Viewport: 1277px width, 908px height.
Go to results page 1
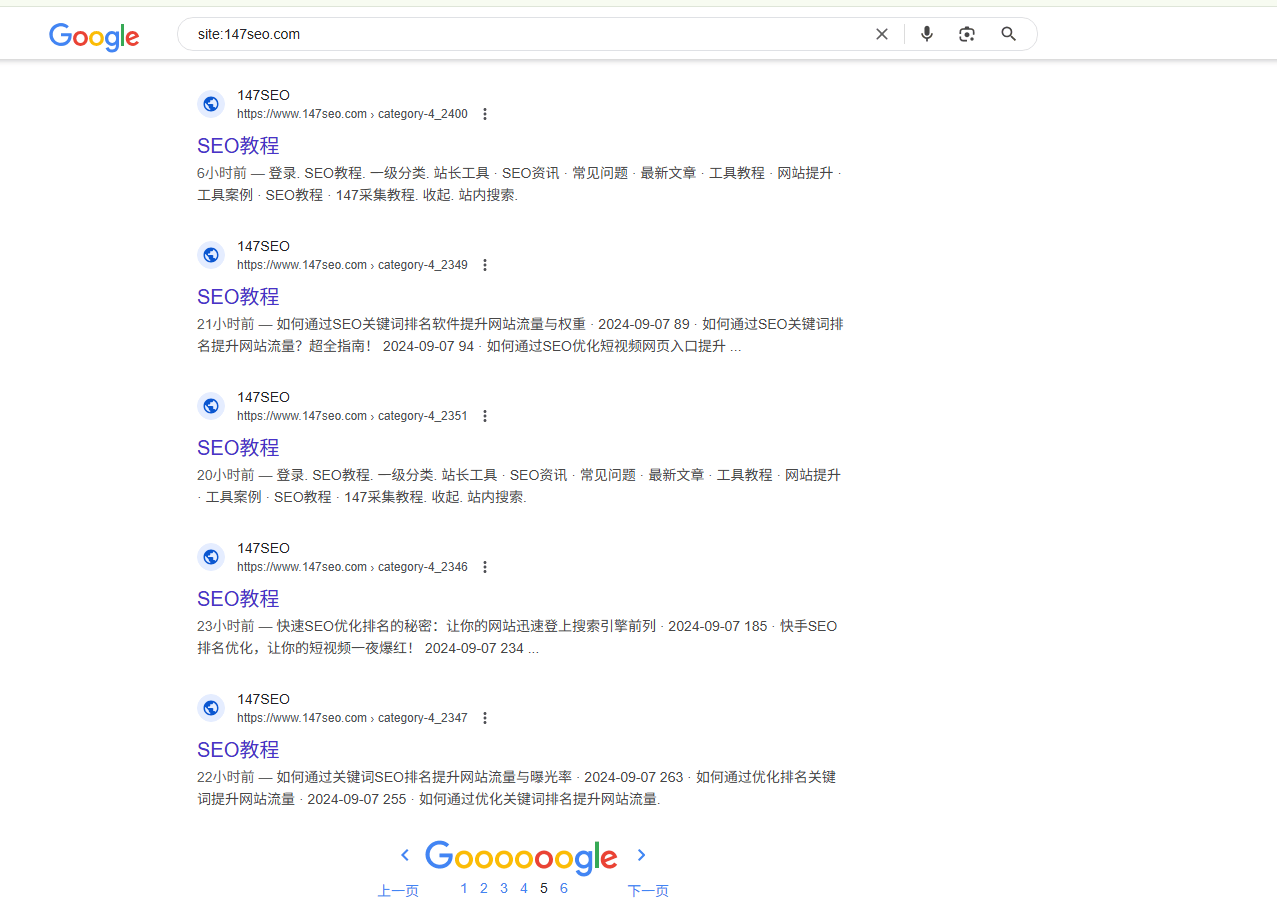(x=464, y=888)
